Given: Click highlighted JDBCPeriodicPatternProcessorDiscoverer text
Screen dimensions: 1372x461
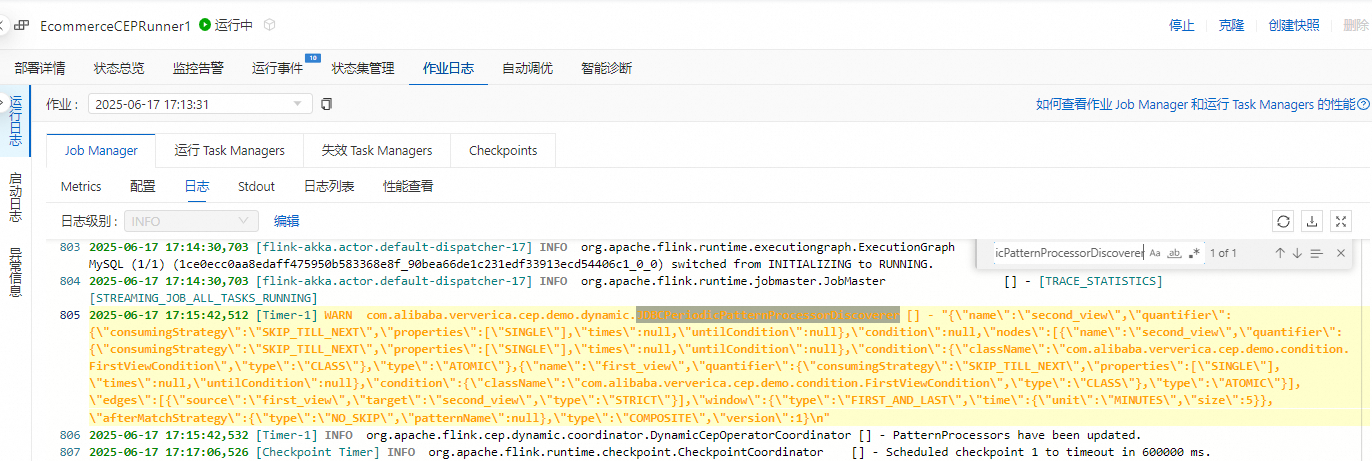Looking at the screenshot, I should 768,314.
